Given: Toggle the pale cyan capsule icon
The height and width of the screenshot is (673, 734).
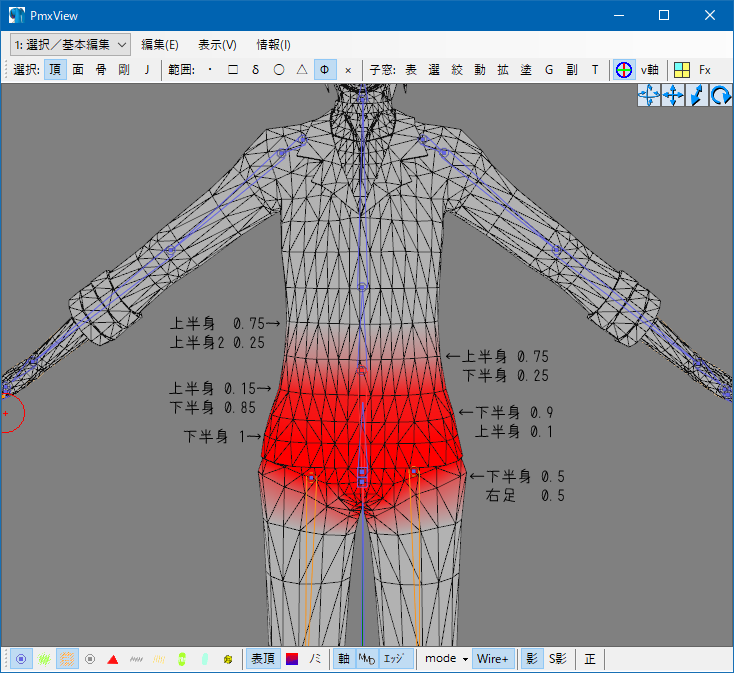Looking at the screenshot, I should (205, 659).
